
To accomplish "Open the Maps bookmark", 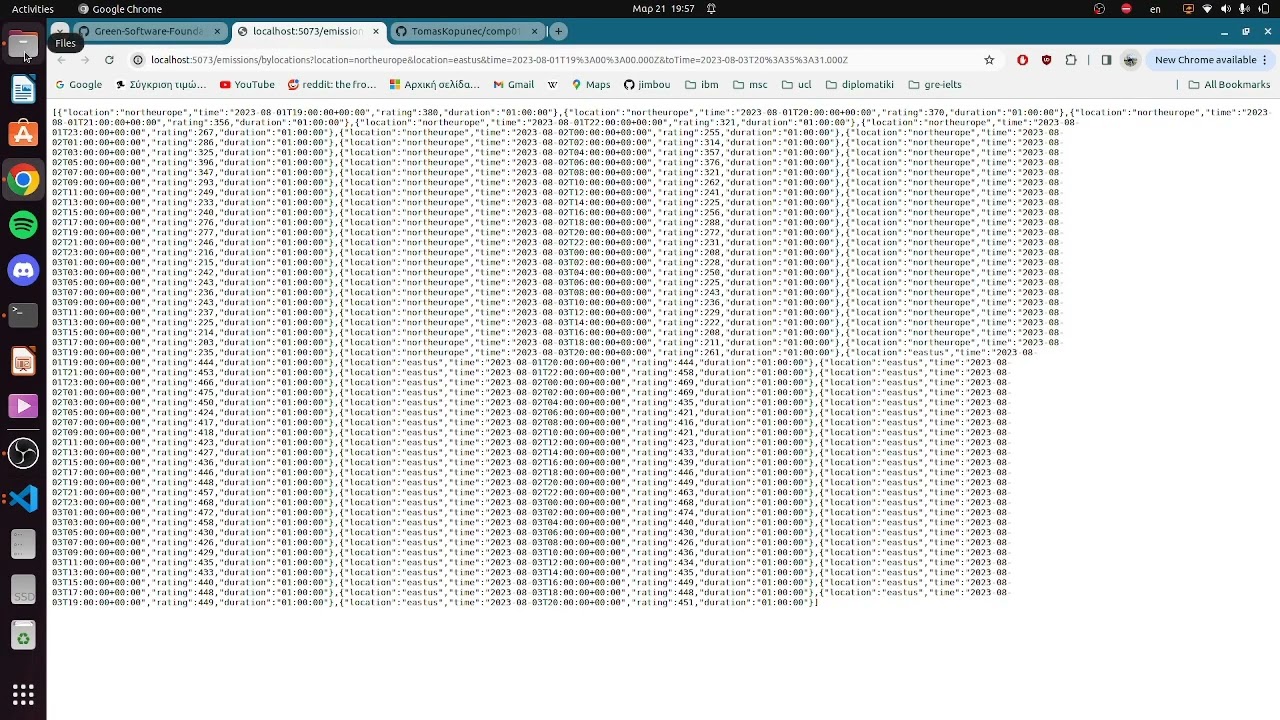I will 591,85.
